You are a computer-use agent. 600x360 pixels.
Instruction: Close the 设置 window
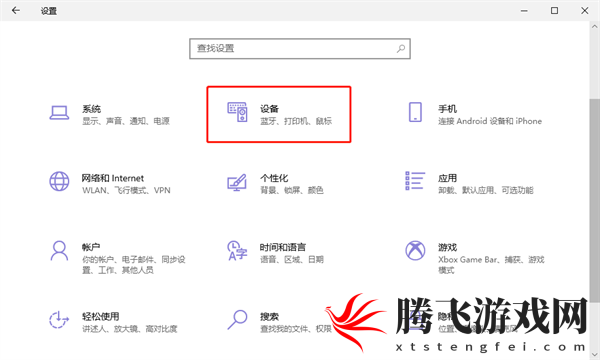point(585,11)
